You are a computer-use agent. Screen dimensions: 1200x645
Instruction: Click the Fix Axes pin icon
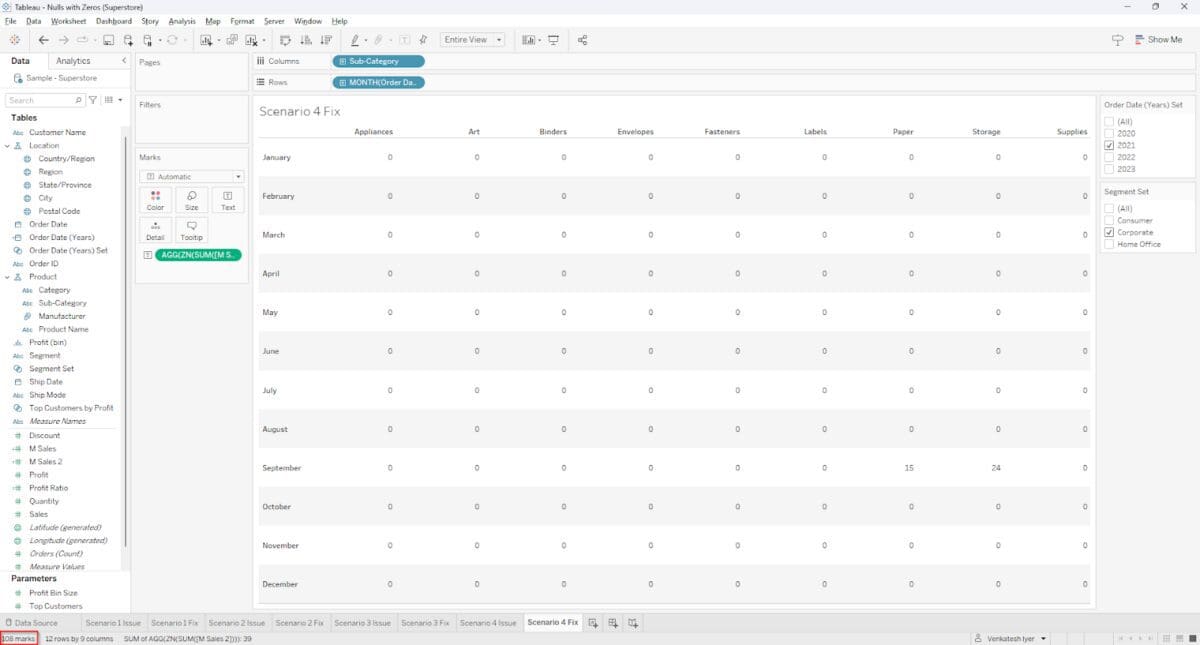pos(423,40)
